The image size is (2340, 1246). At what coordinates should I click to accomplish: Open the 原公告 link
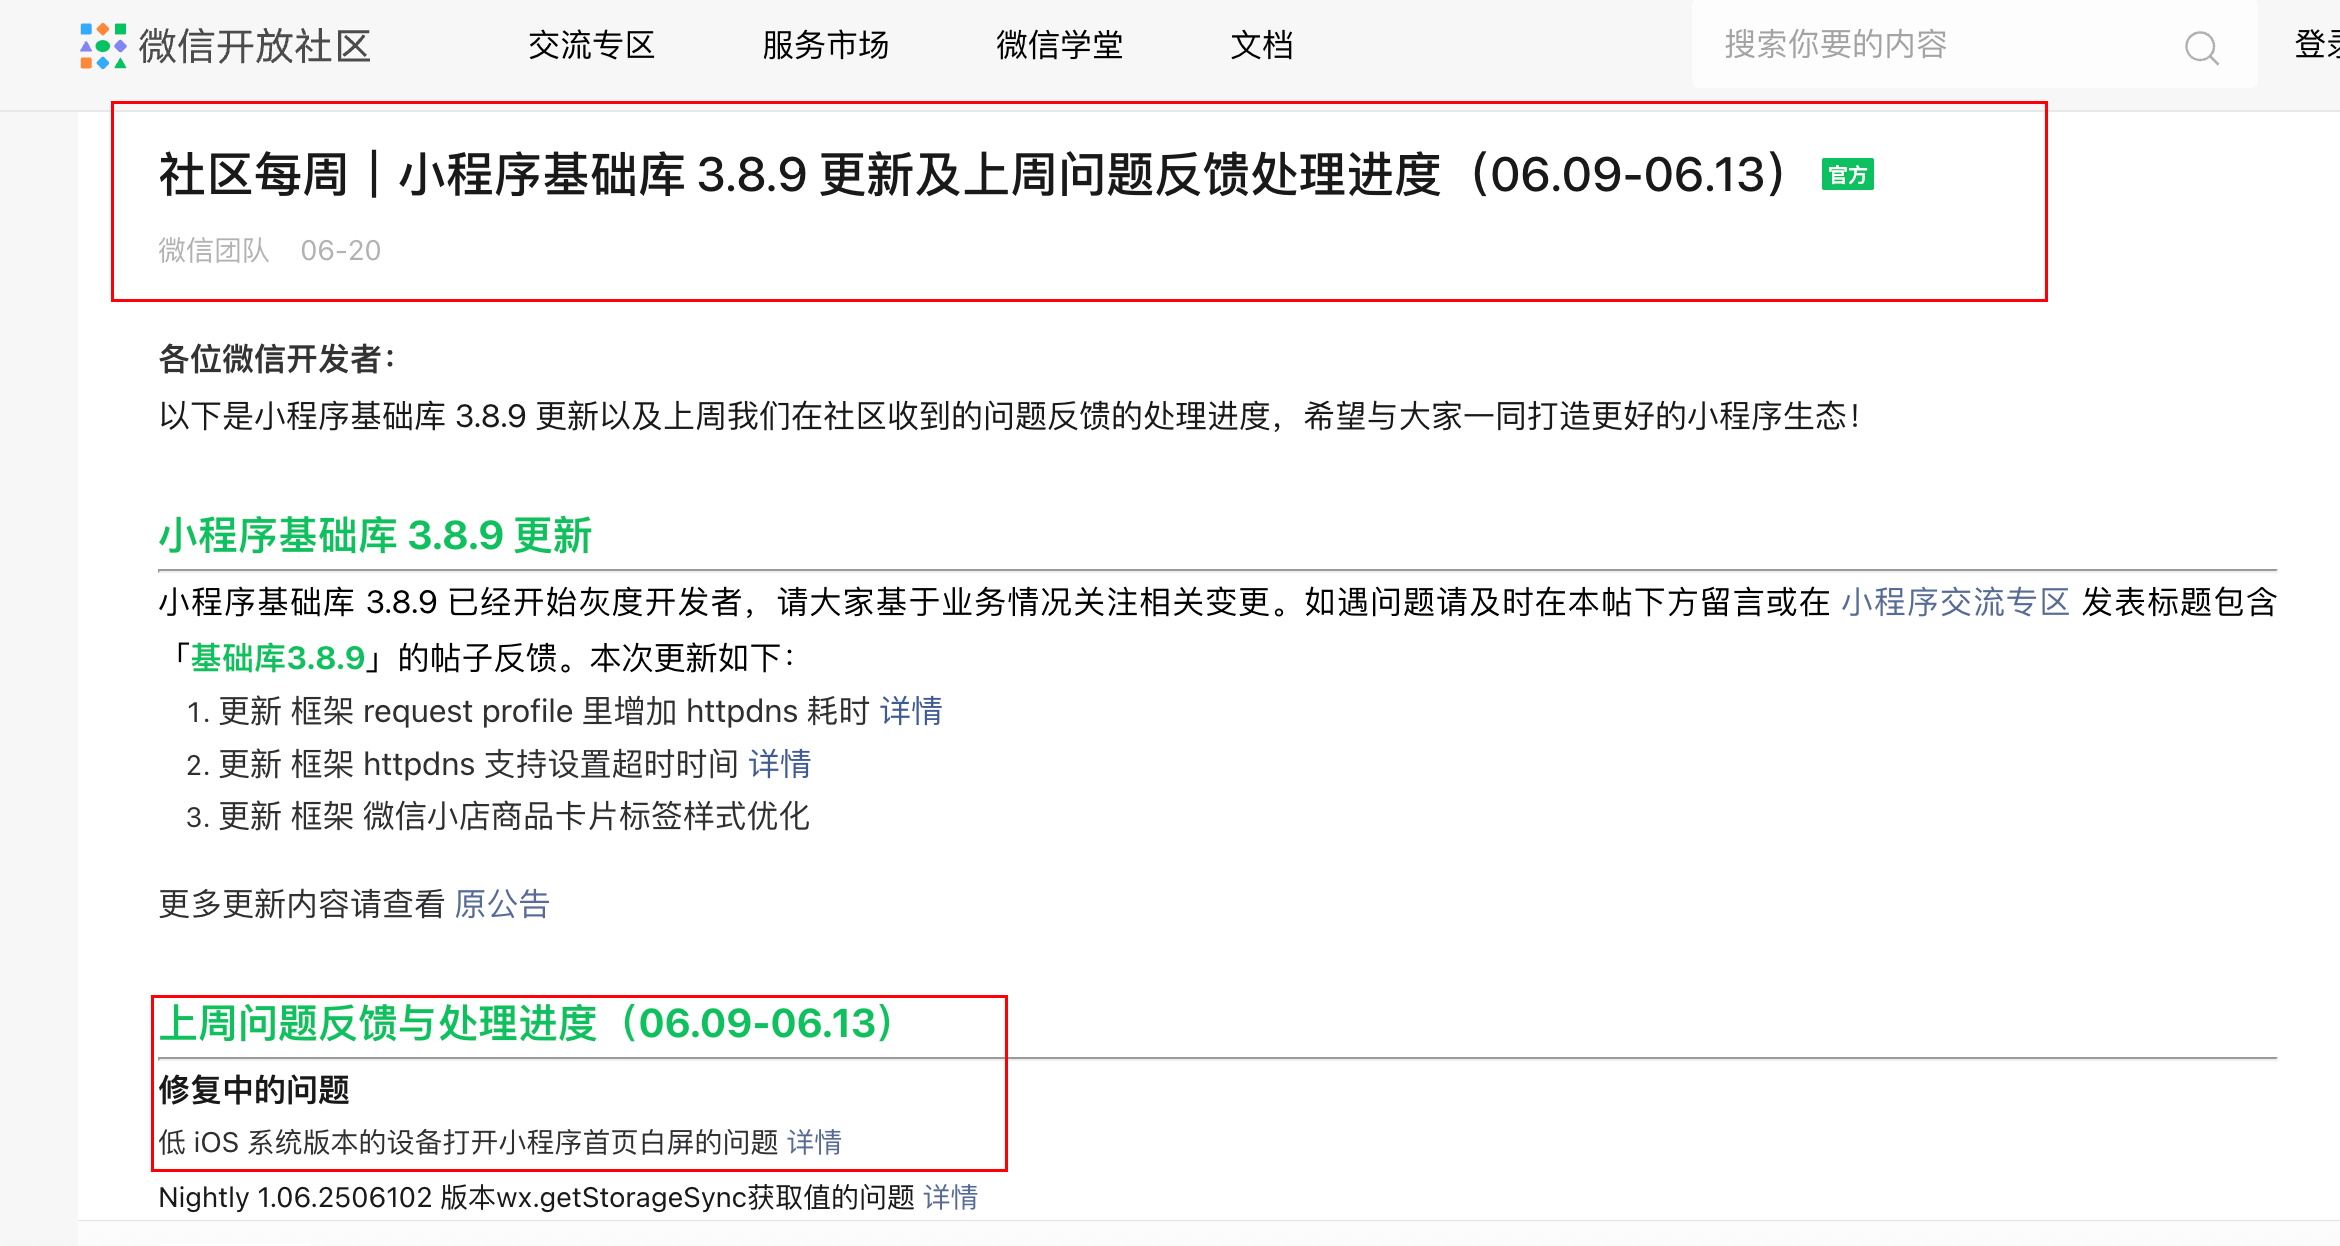(x=502, y=904)
